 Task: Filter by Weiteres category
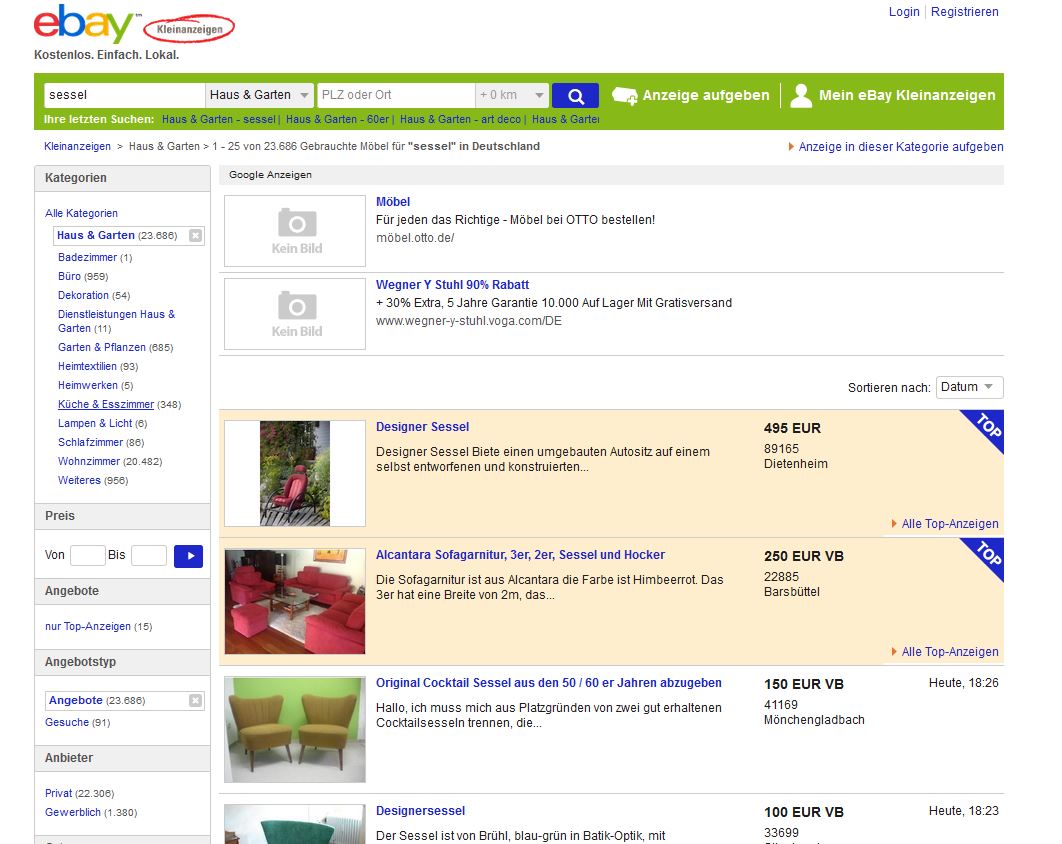(x=79, y=480)
